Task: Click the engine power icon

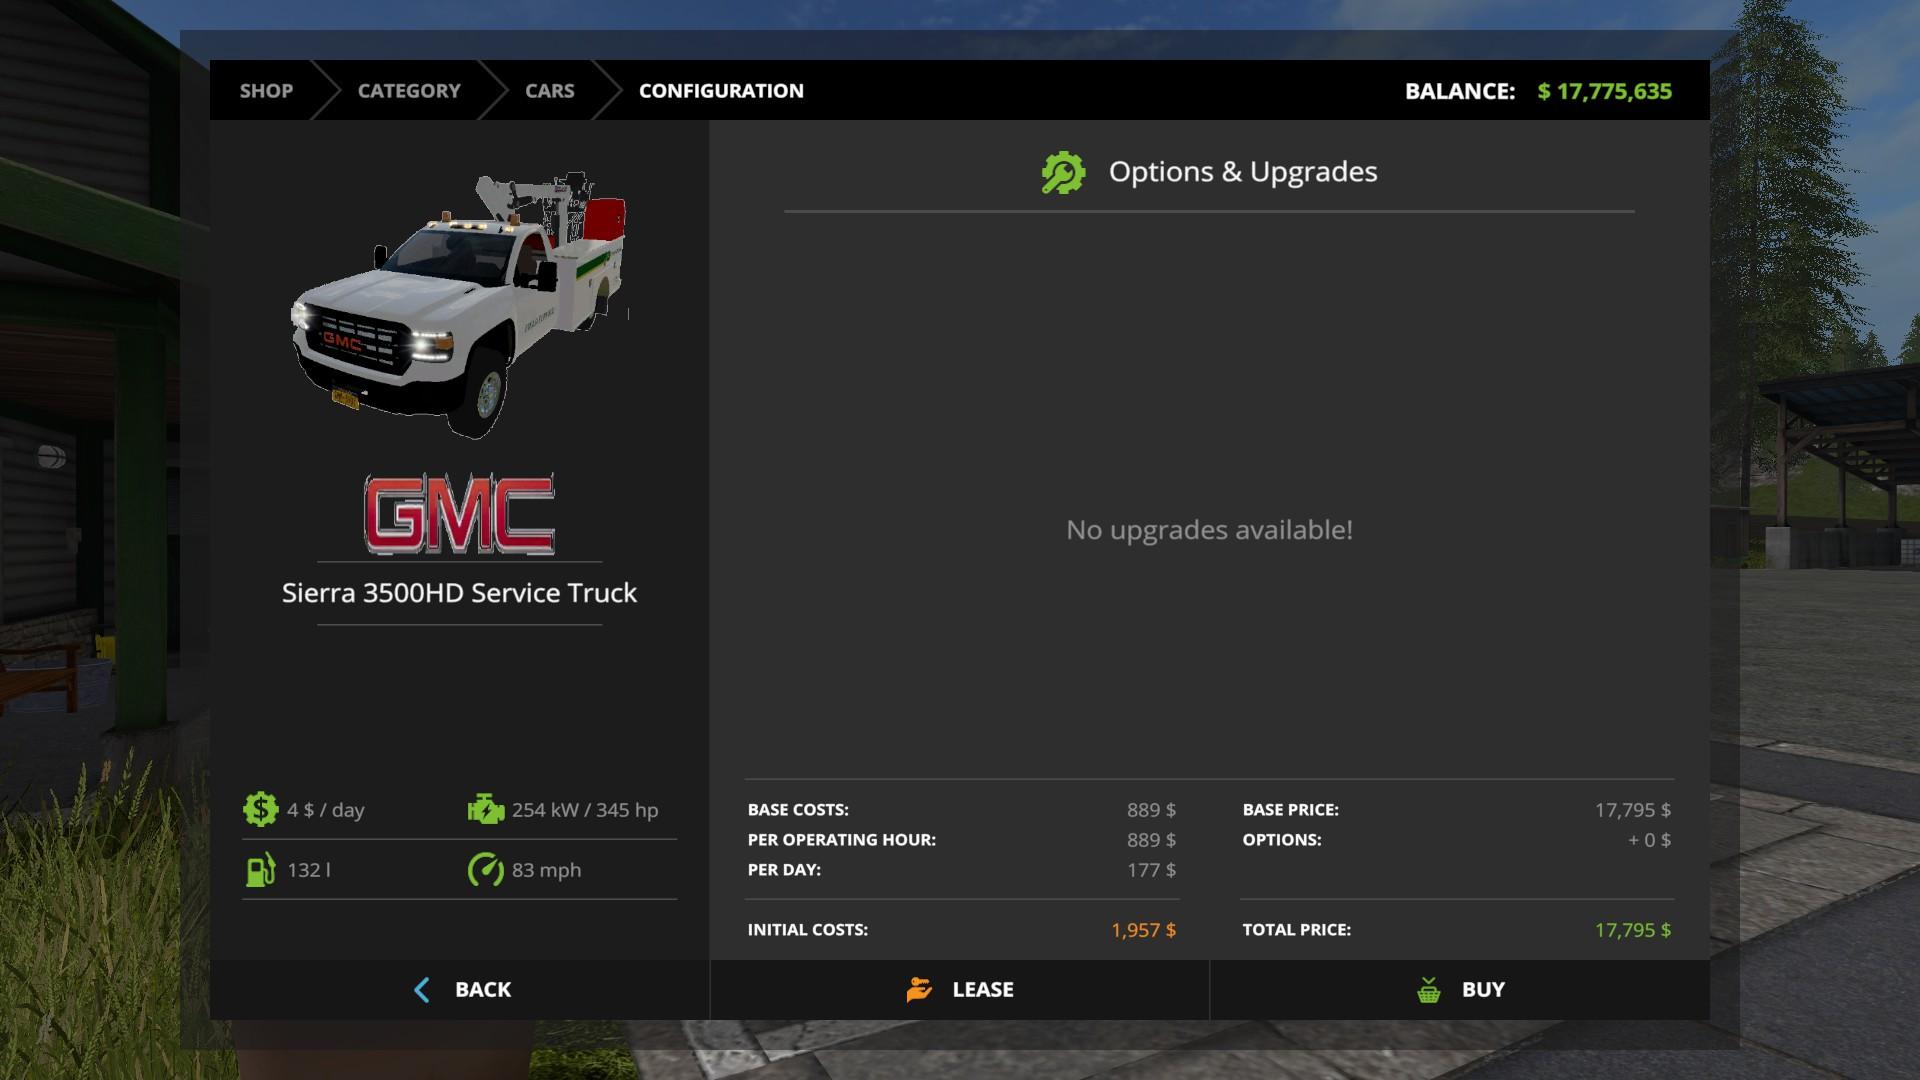Action: (486, 809)
